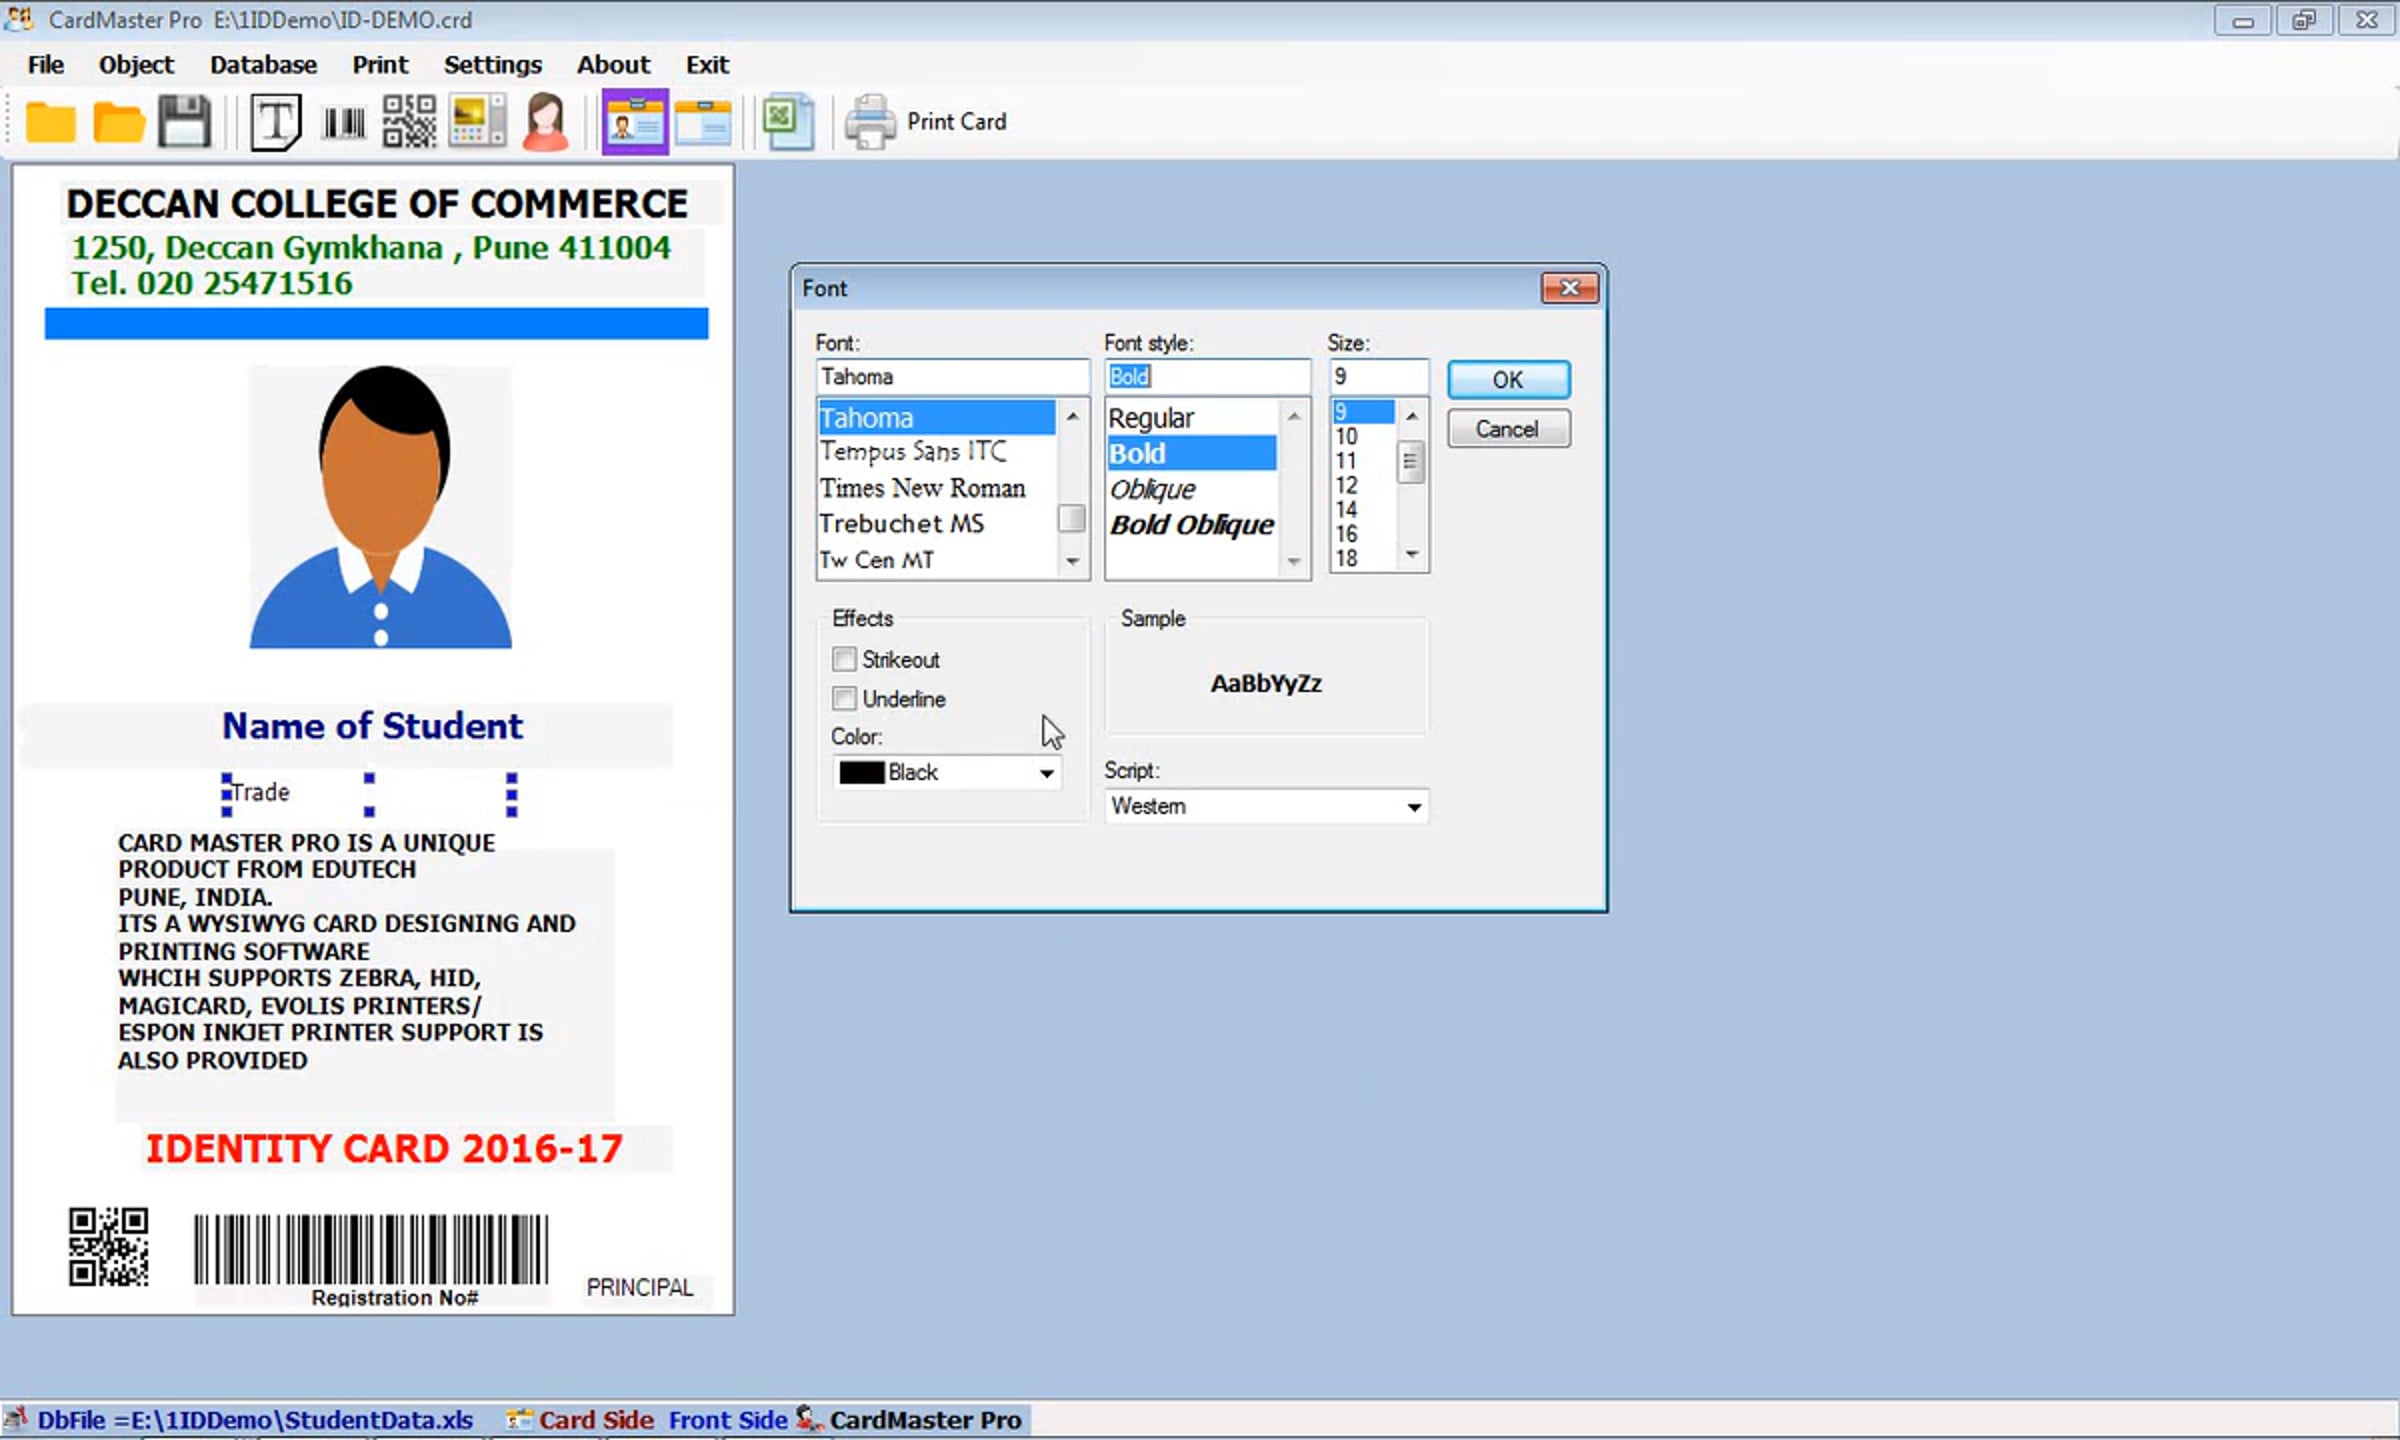This screenshot has height=1440, width=2400.
Task: Enable the Underline checkbox
Action: 844,698
